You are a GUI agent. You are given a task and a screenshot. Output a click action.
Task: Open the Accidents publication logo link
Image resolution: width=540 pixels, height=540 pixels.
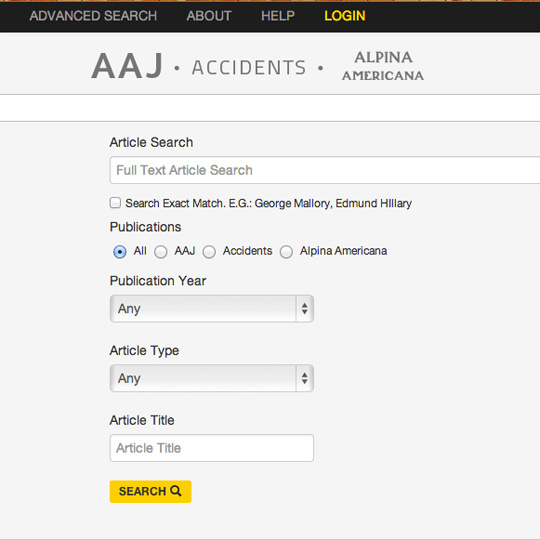[x=249, y=67]
